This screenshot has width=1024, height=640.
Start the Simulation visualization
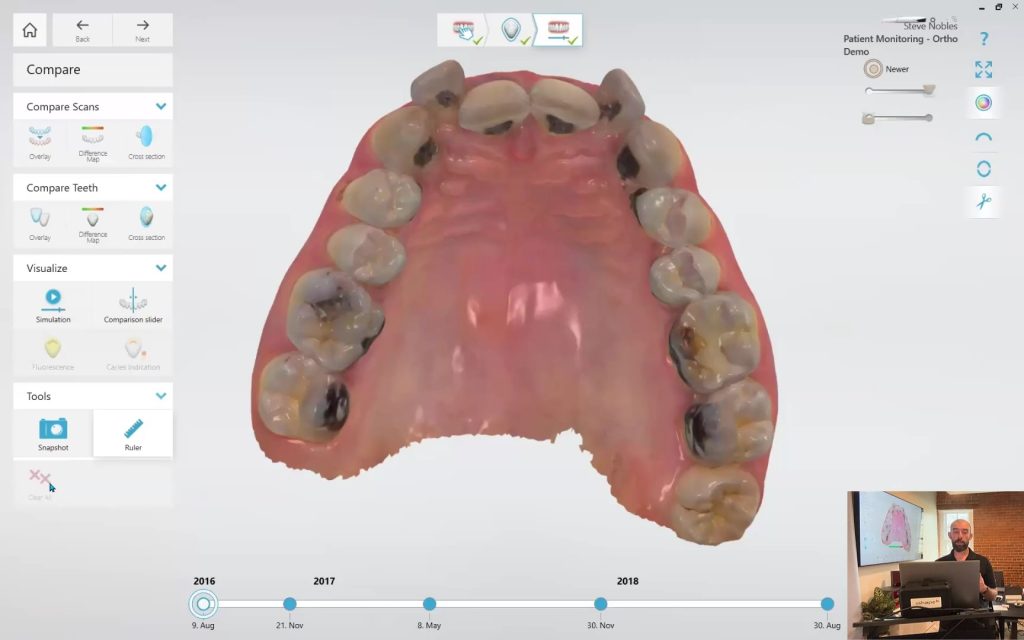pyautogui.click(x=51, y=303)
